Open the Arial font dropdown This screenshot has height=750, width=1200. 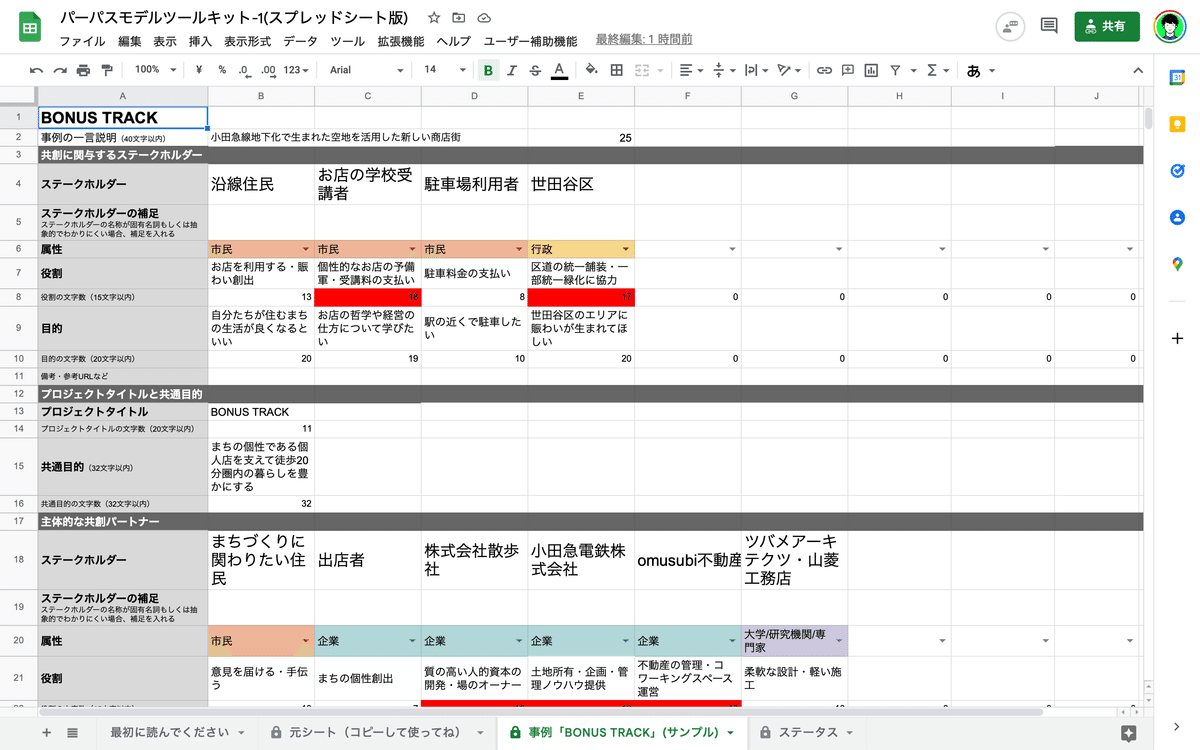tap(366, 70)
